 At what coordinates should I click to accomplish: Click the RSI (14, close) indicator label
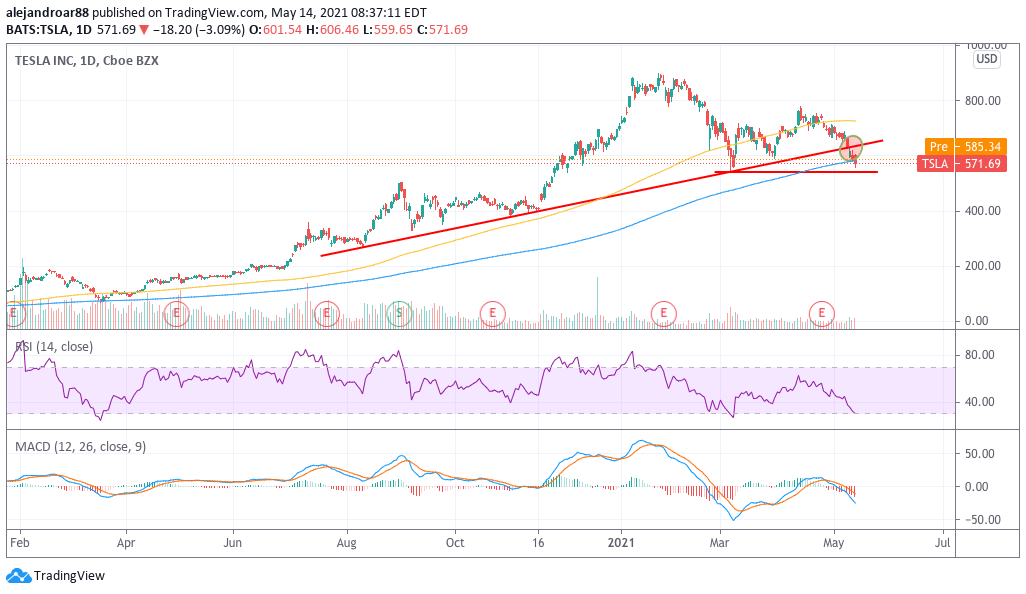click(54, 347)
